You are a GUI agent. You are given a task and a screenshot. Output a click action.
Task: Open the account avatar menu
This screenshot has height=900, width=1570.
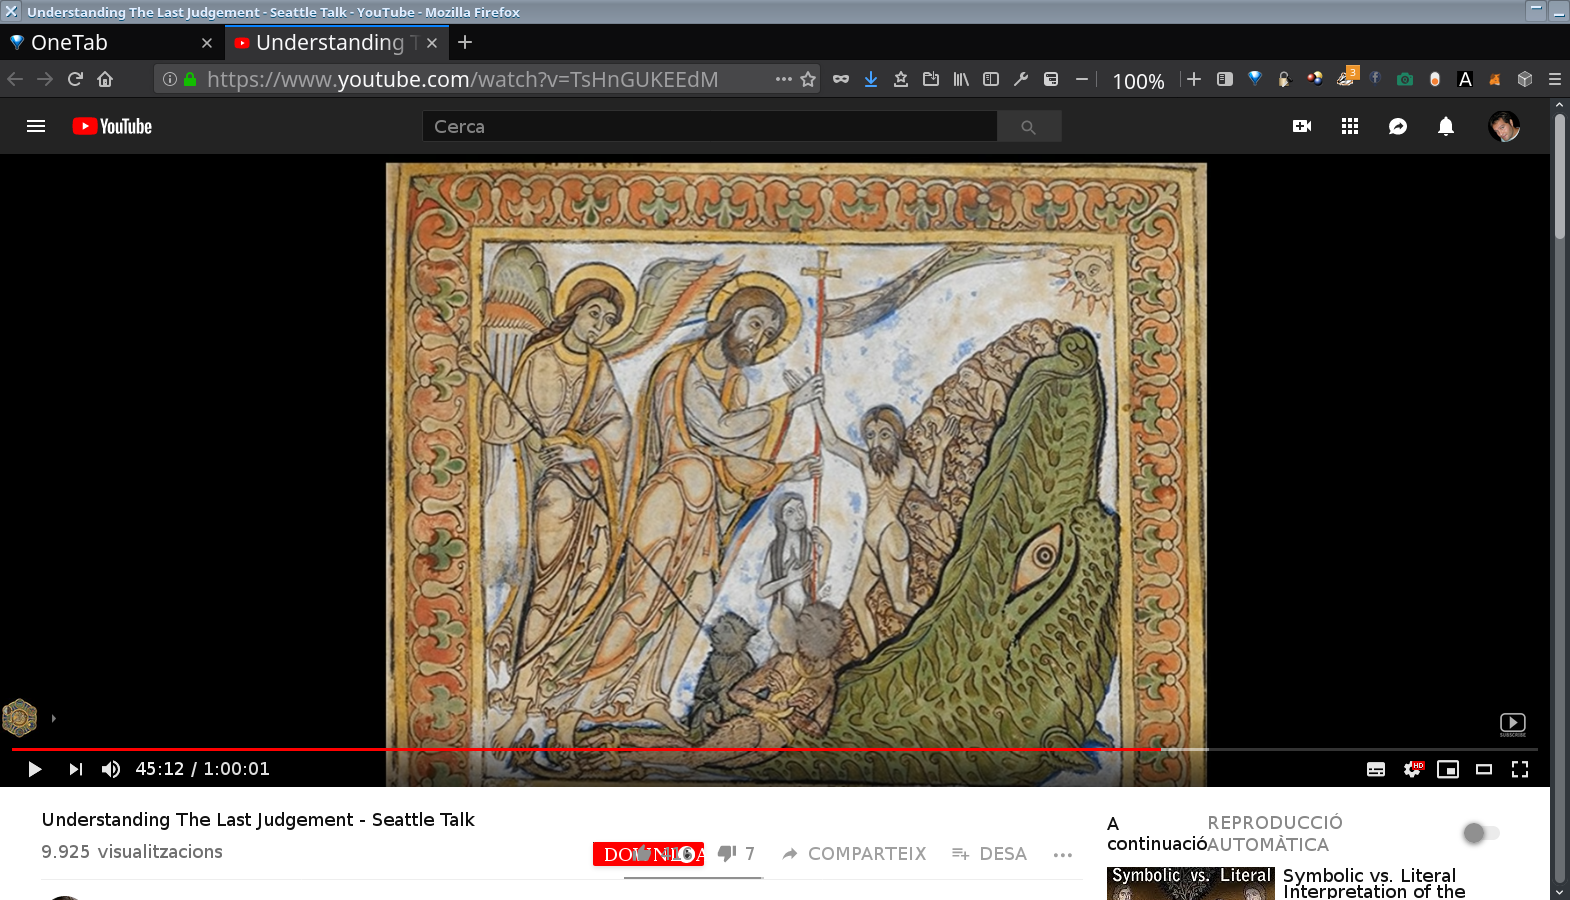[1504, 126]
